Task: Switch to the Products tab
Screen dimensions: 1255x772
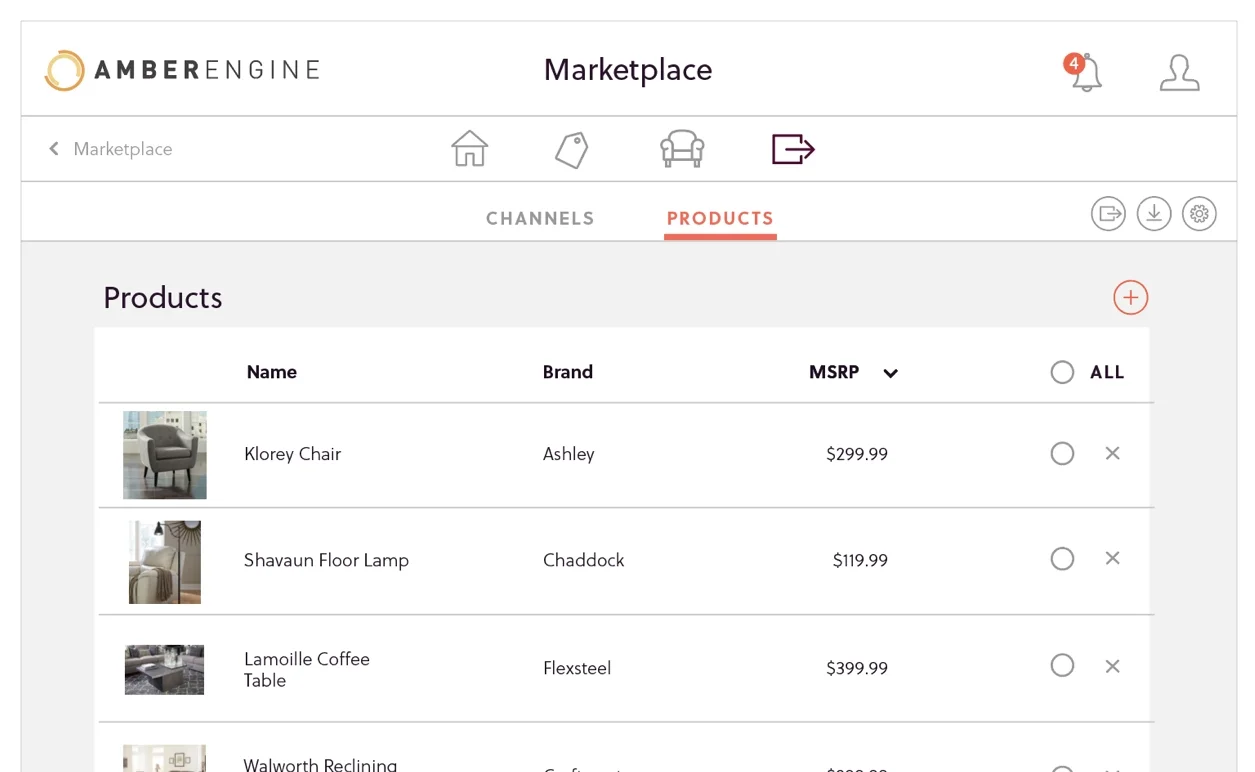Action: click(x=720, y=218)
